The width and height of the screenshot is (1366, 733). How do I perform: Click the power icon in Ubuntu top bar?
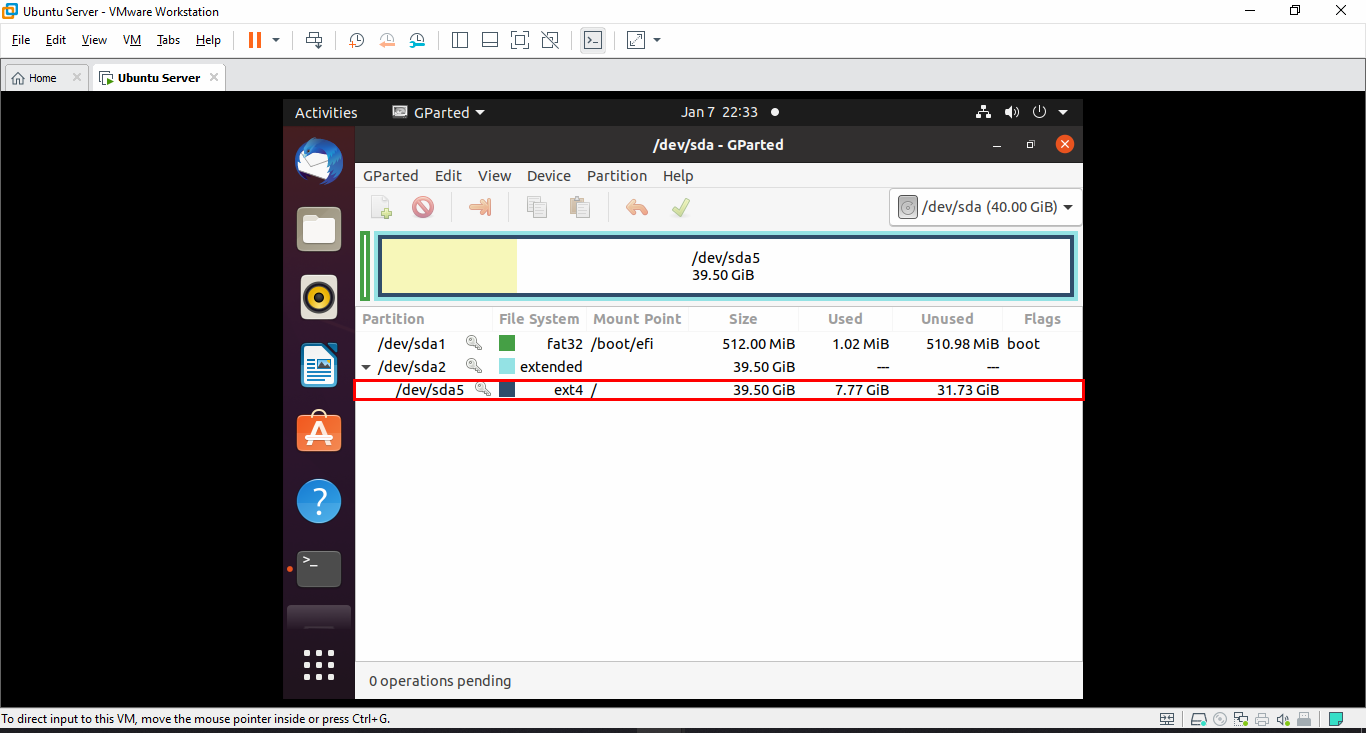[x=1039, y=113]
